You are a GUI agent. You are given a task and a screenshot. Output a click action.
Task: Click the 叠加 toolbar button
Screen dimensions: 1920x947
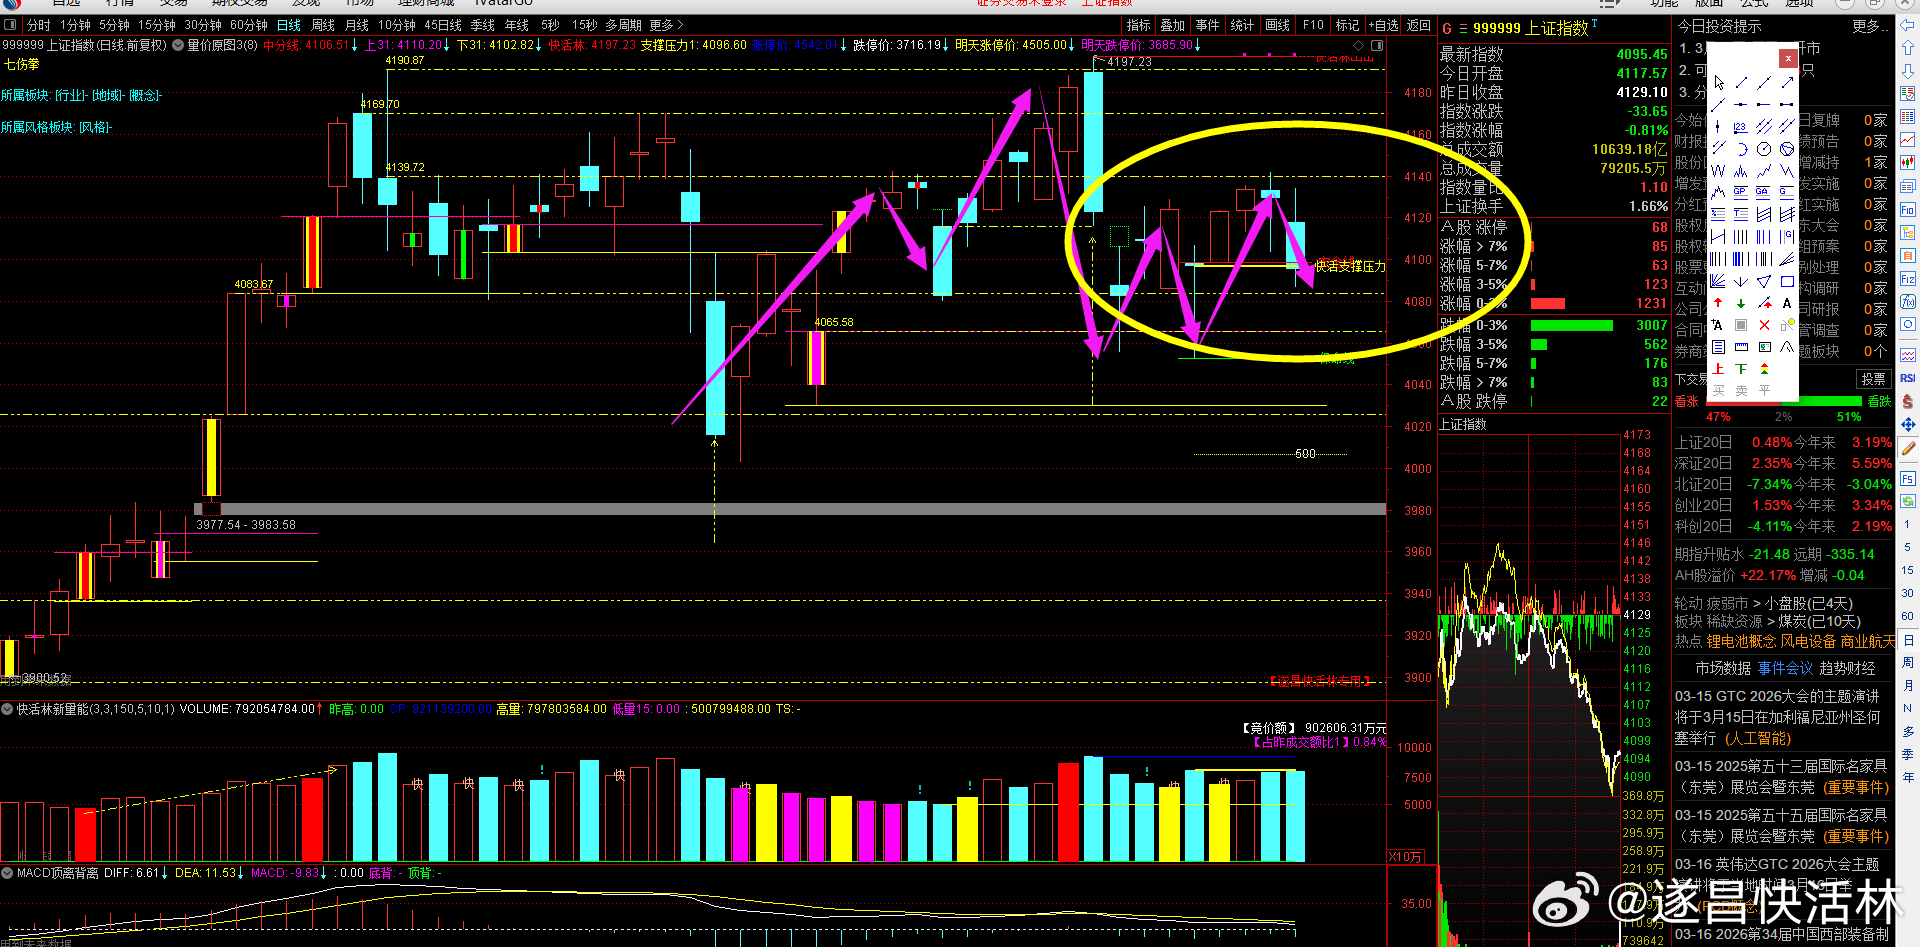click(1172, 25)
